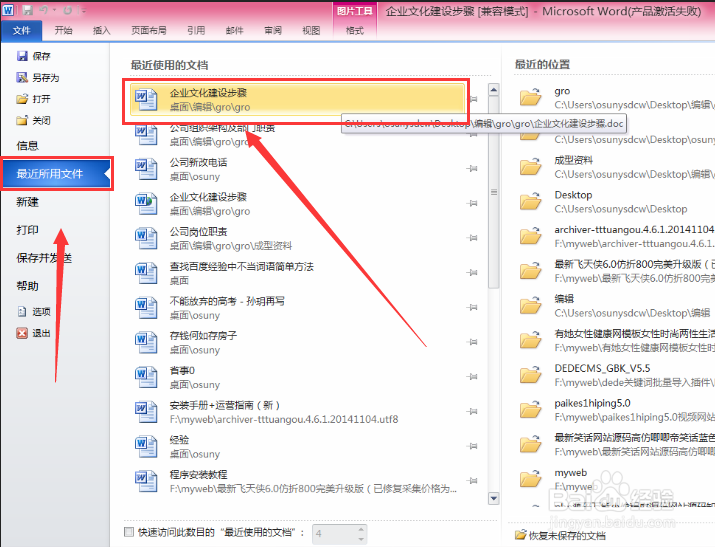Screen dimensions: 715x547
Task: Pin the document 经验
Action: pos(472,446)
